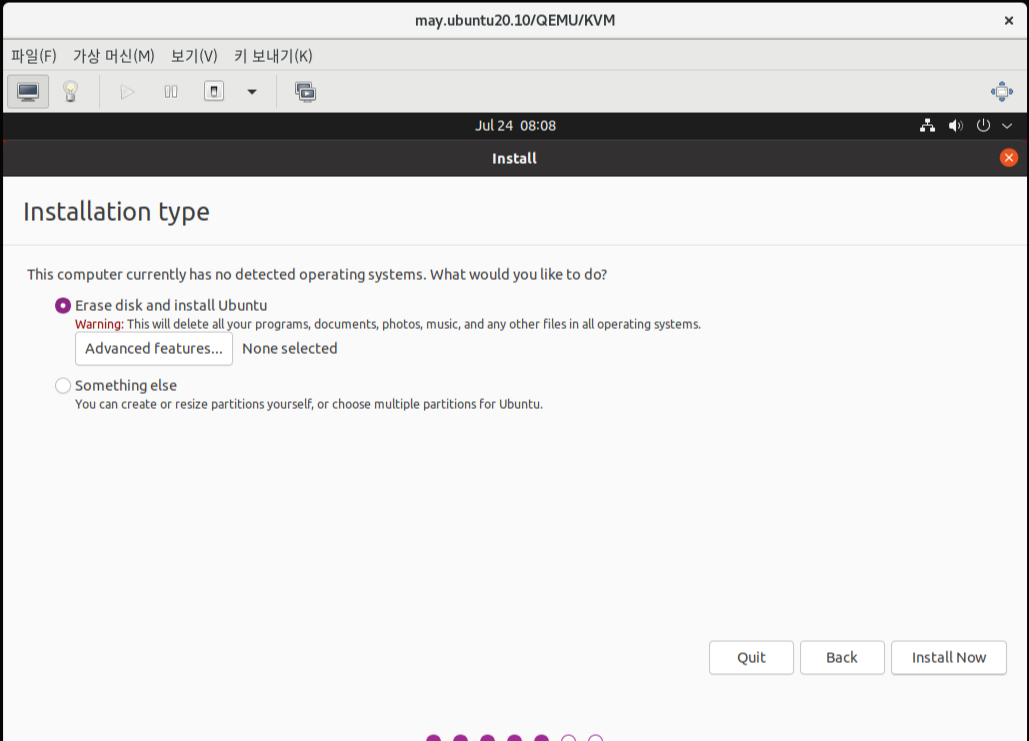This screenshot has height=741, width=1029.
Task: Close the Install window with orange X
Action: point(1009,158)
